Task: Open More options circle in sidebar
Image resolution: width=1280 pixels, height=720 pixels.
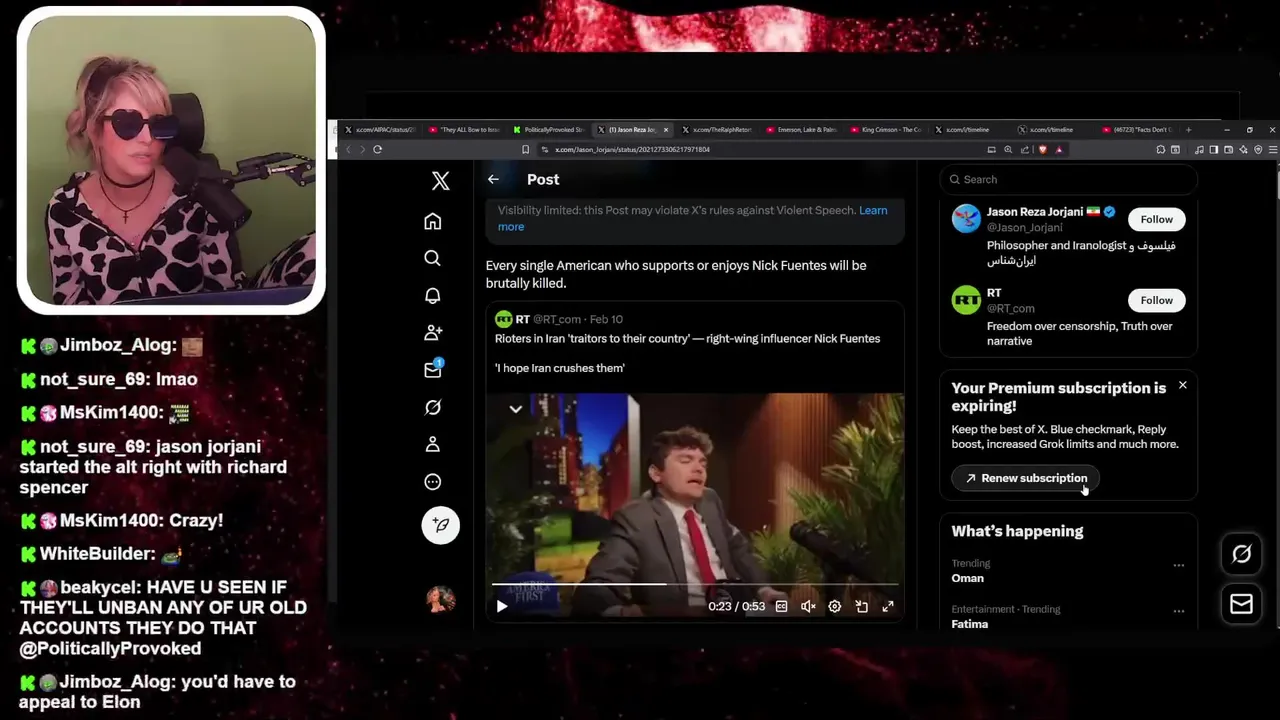Action: (x=432, y=481)
